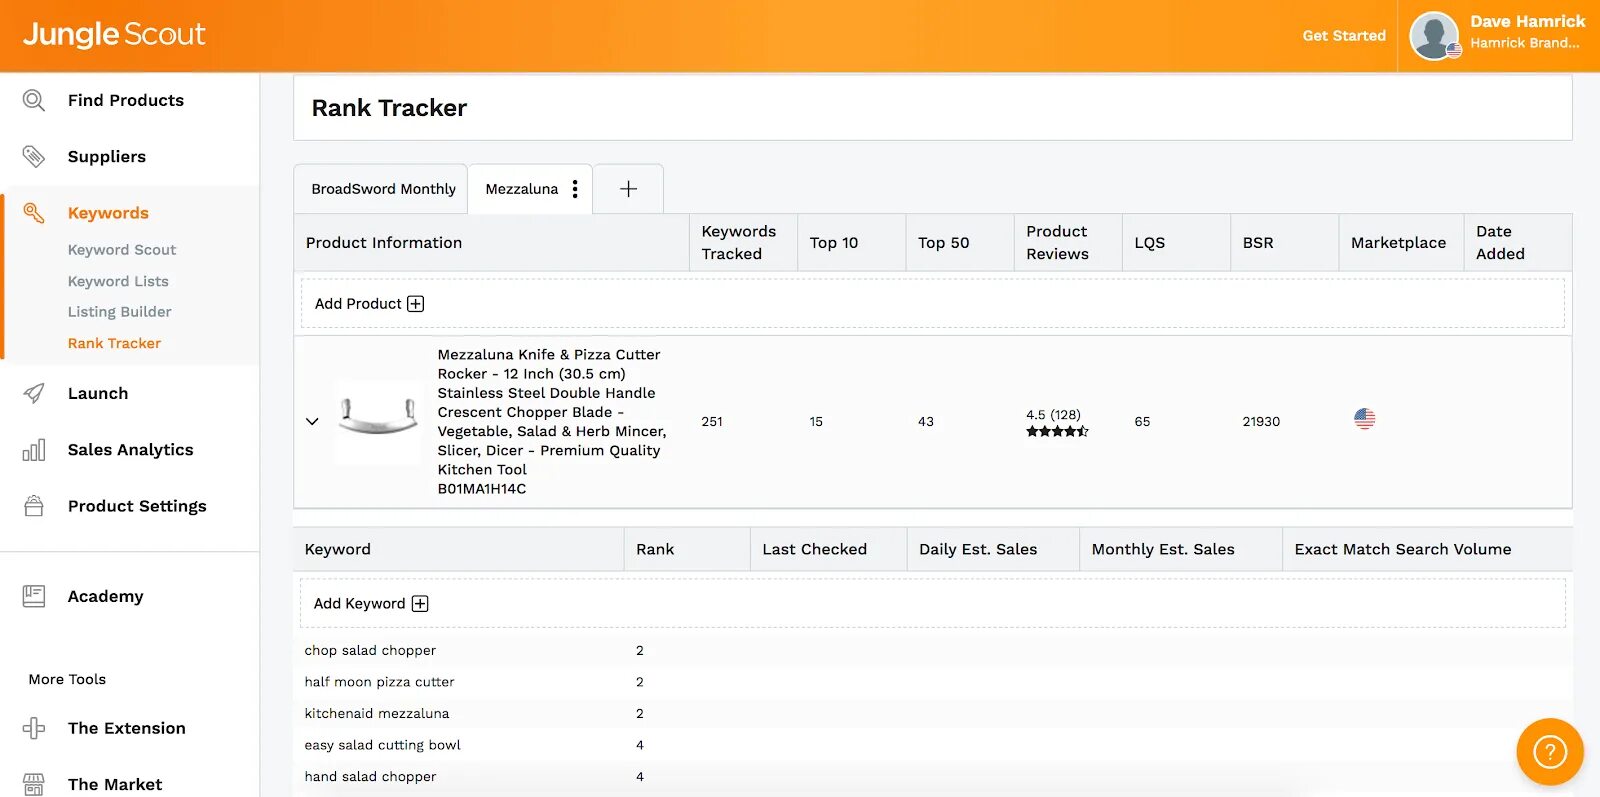The height and width of the screenshot is (797, 1600).
Task: Click the plus icon to add new tab
Action: 628,189
